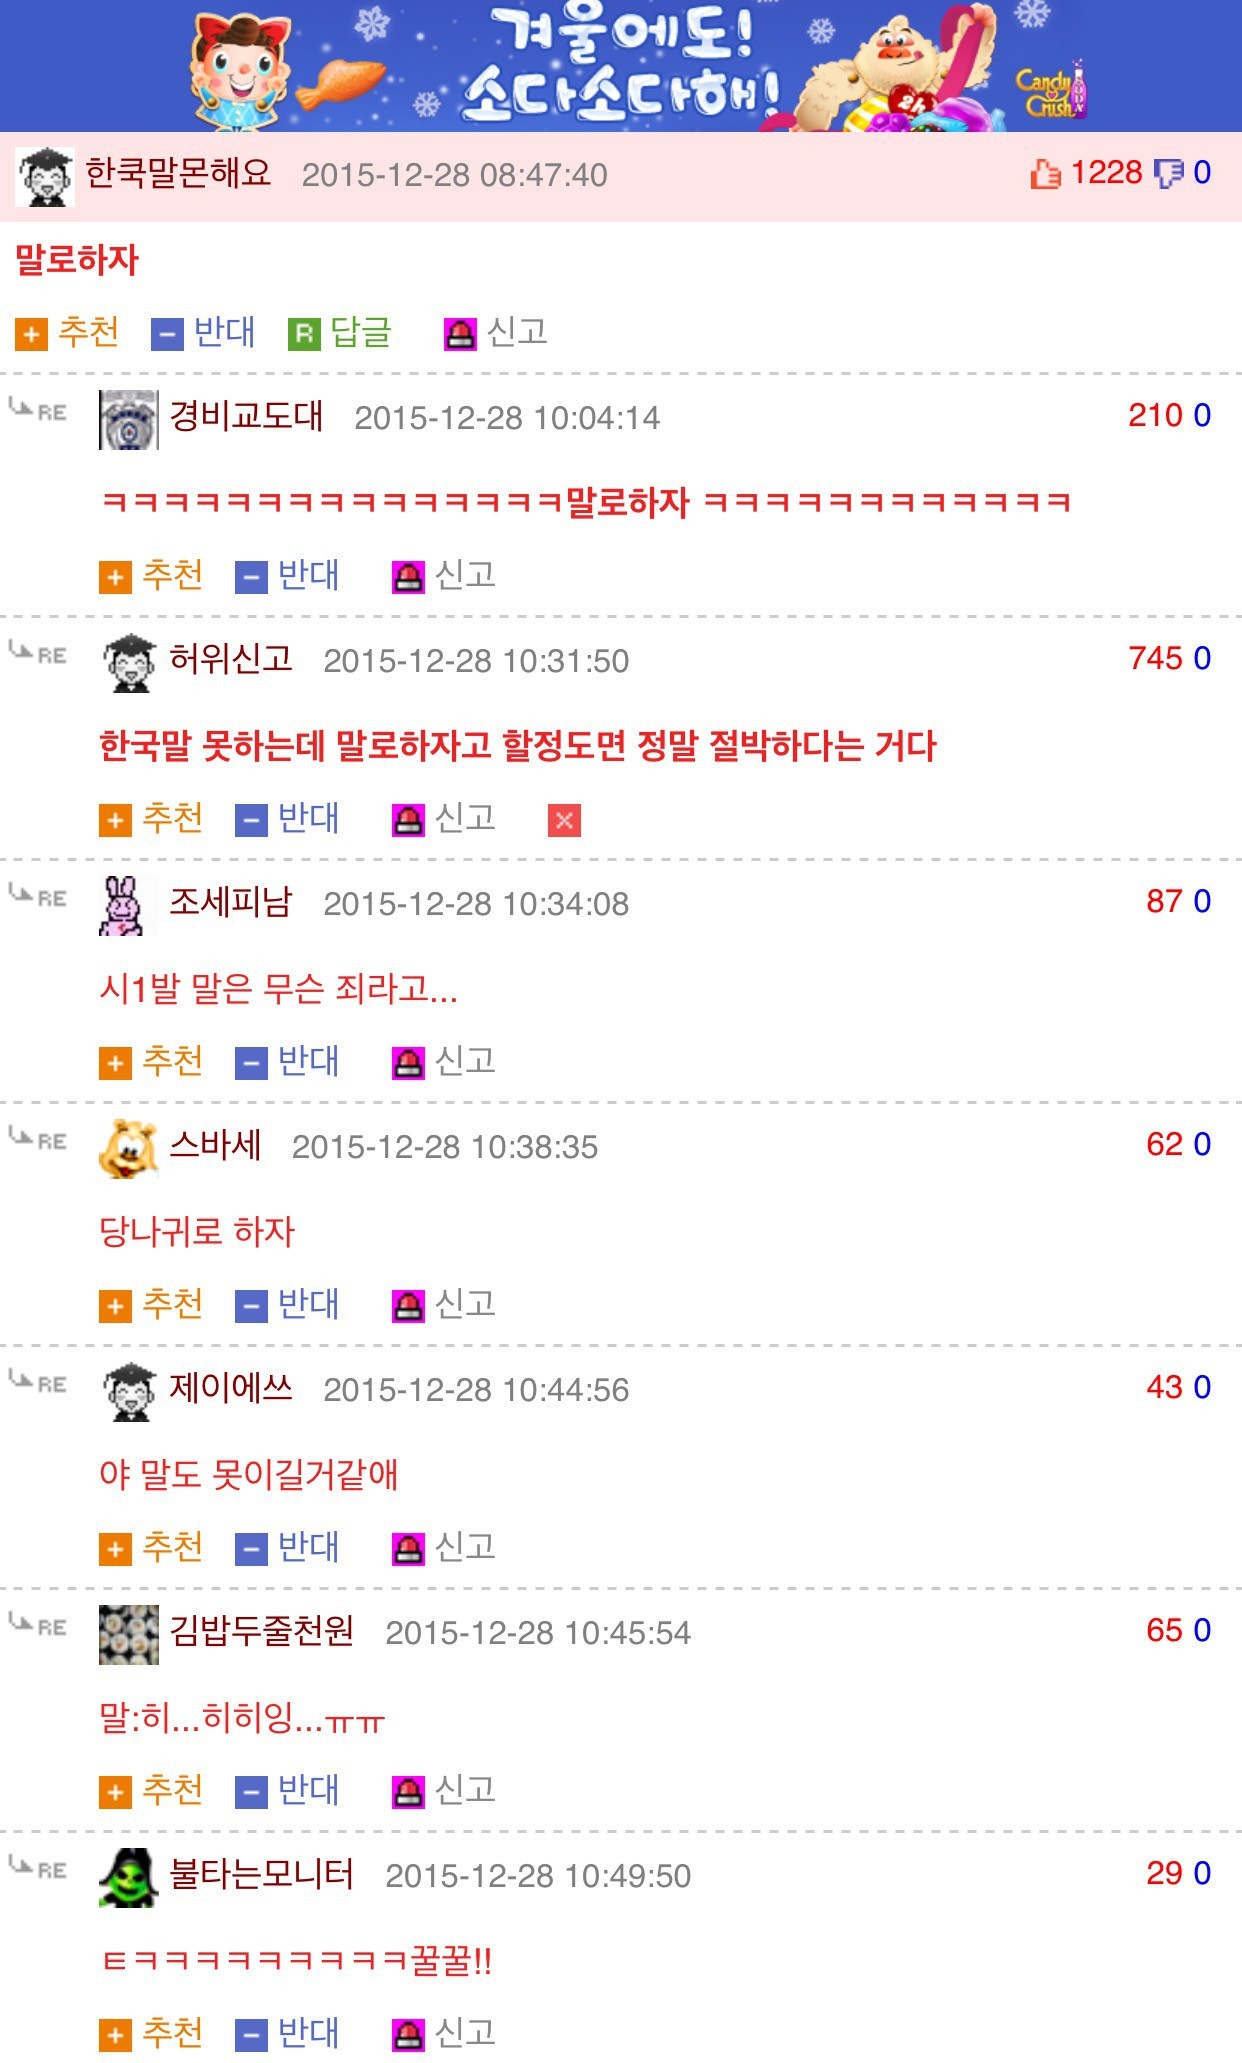1242x2063 pixels.
Task: Click 반대 minus icon under 말로하자 post
Action: pyautogui.click(x=167, y=334)
